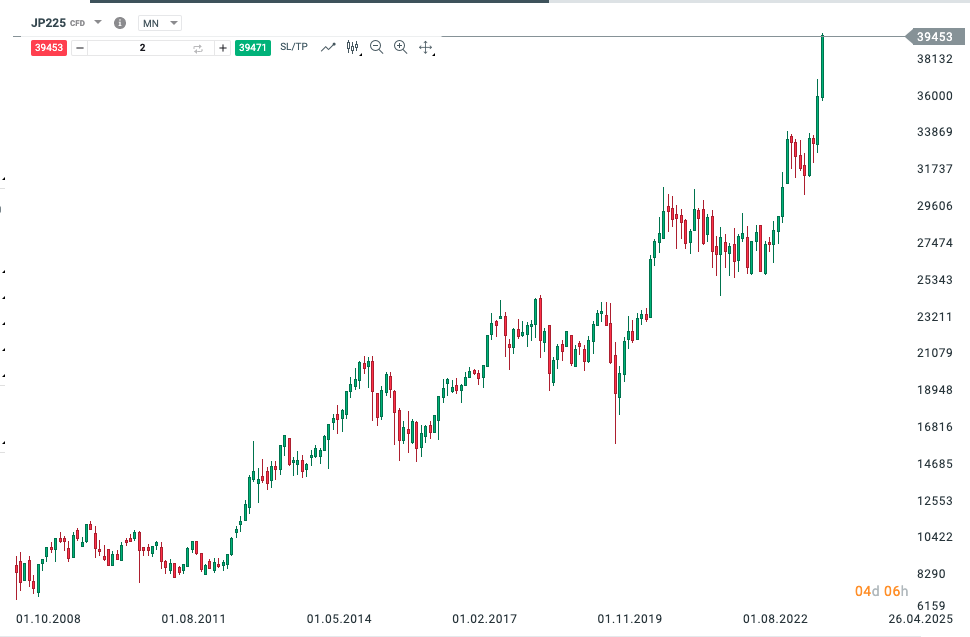Open the MN timeframe dropdown
Viewport: 970px width, 637px height.
[x=160, y=22]
